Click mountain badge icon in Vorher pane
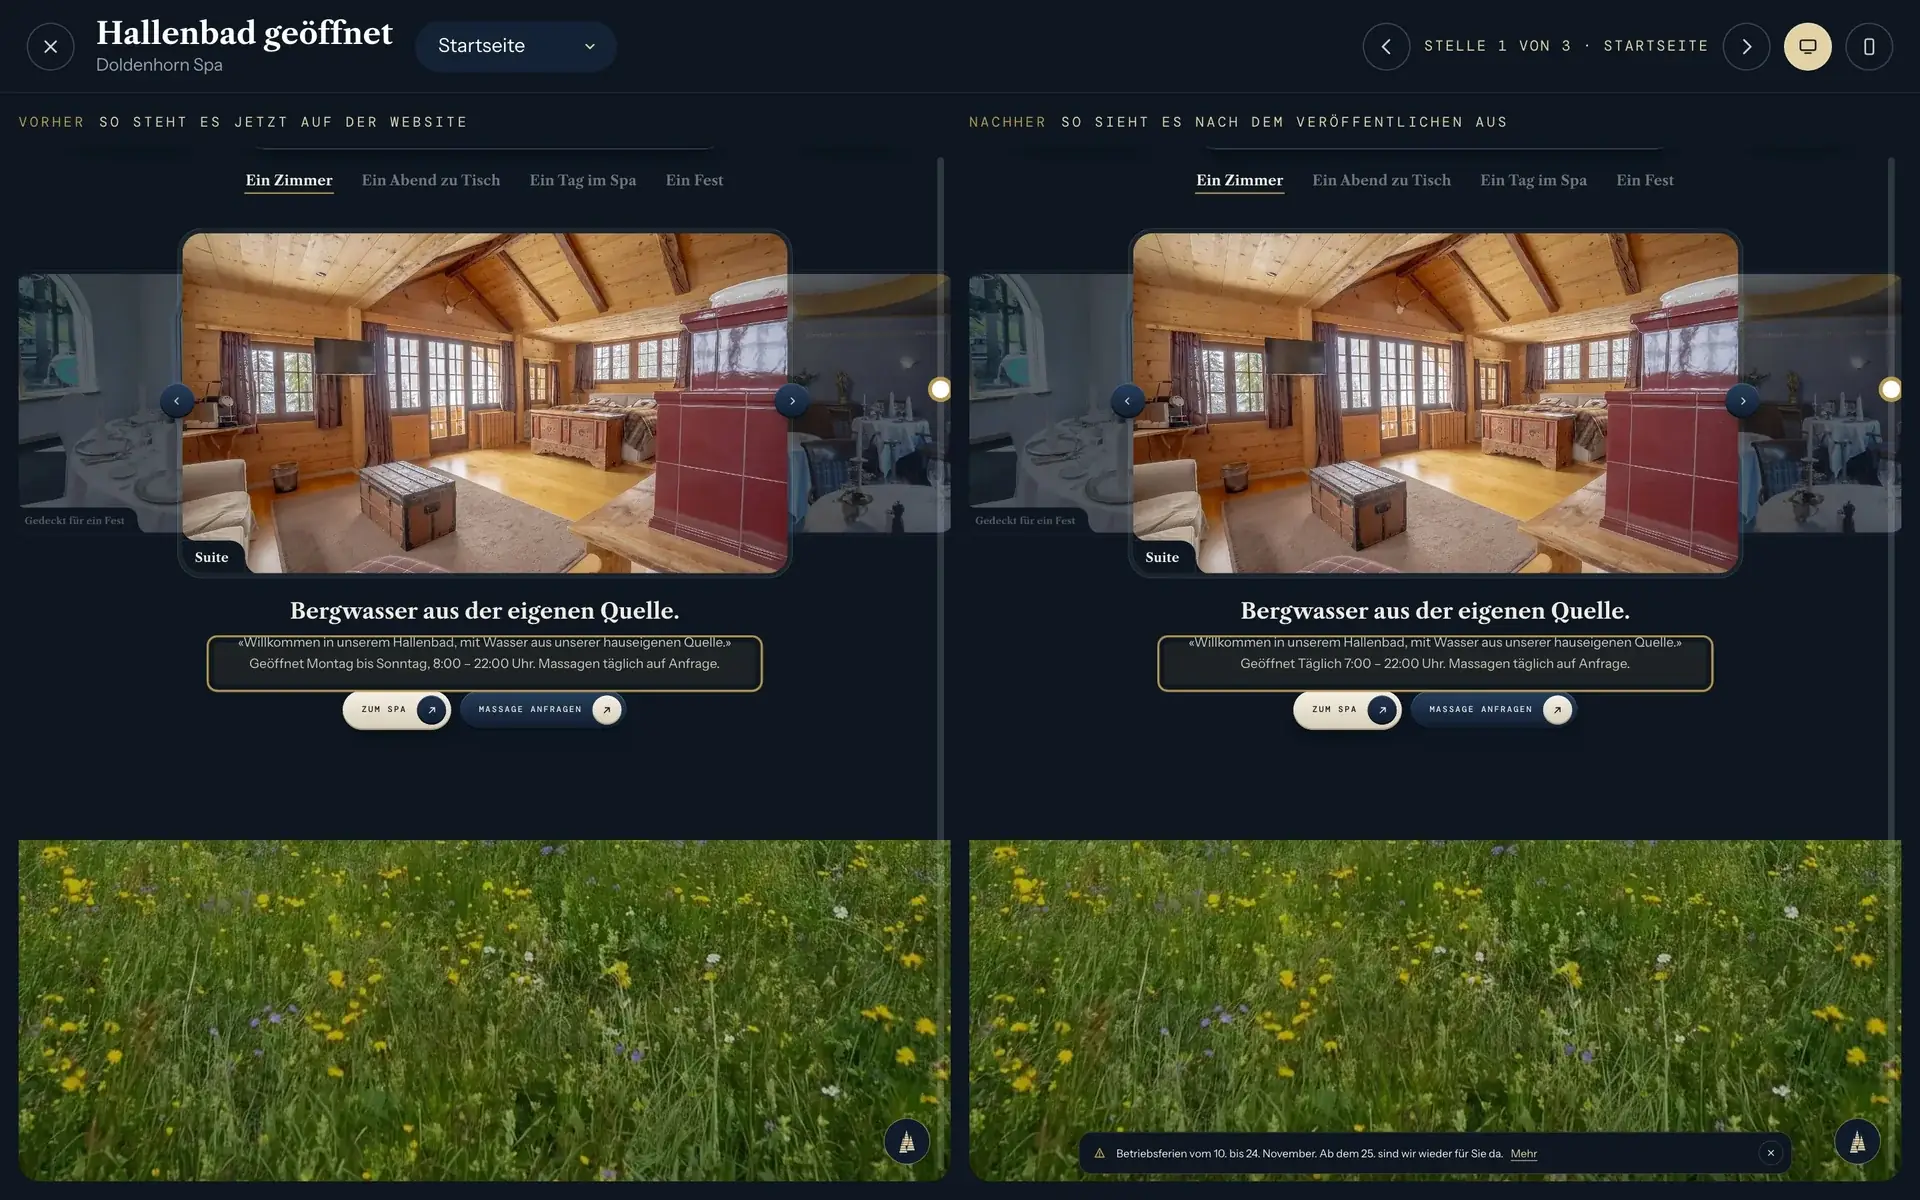This screenshot has width=1920, height=1200. [907, 1141]
